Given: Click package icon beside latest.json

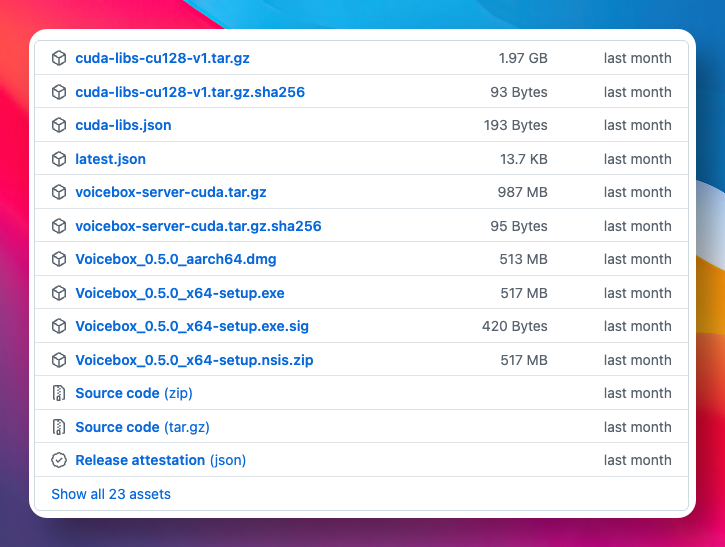Looking at the screenshot, I should coord(59,159).
